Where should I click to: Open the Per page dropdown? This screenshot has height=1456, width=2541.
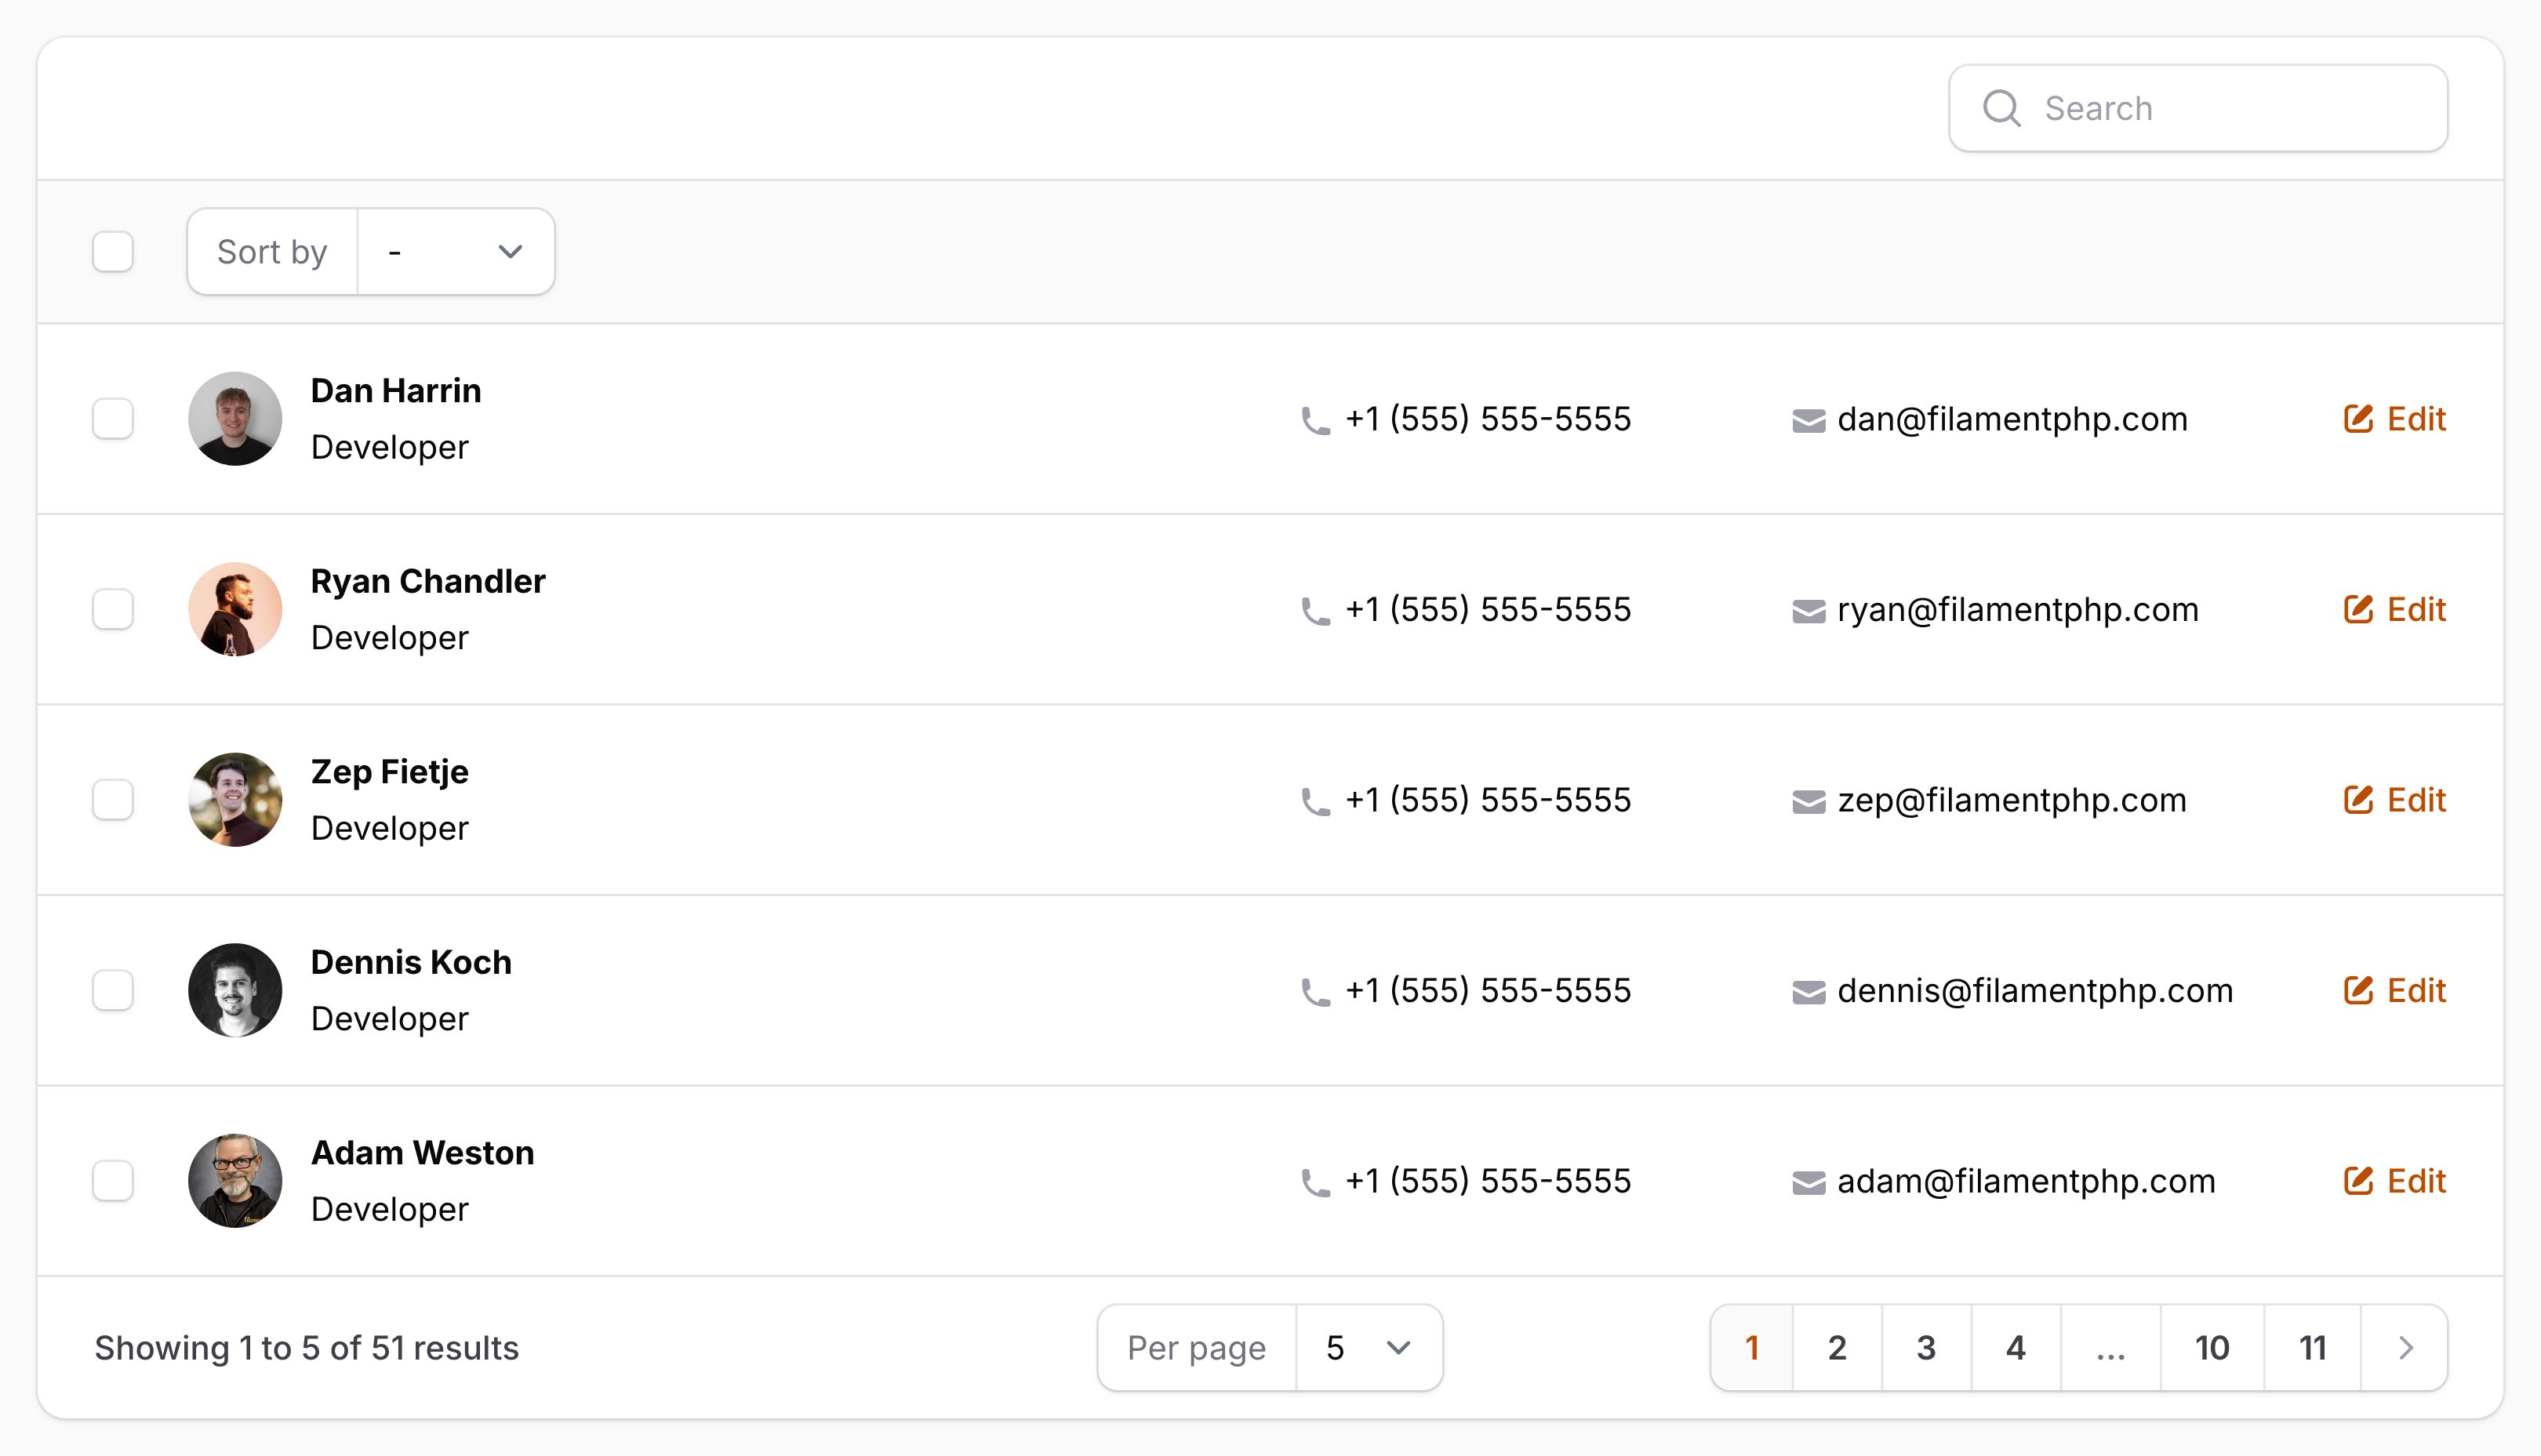(x=1368, y=1347)
